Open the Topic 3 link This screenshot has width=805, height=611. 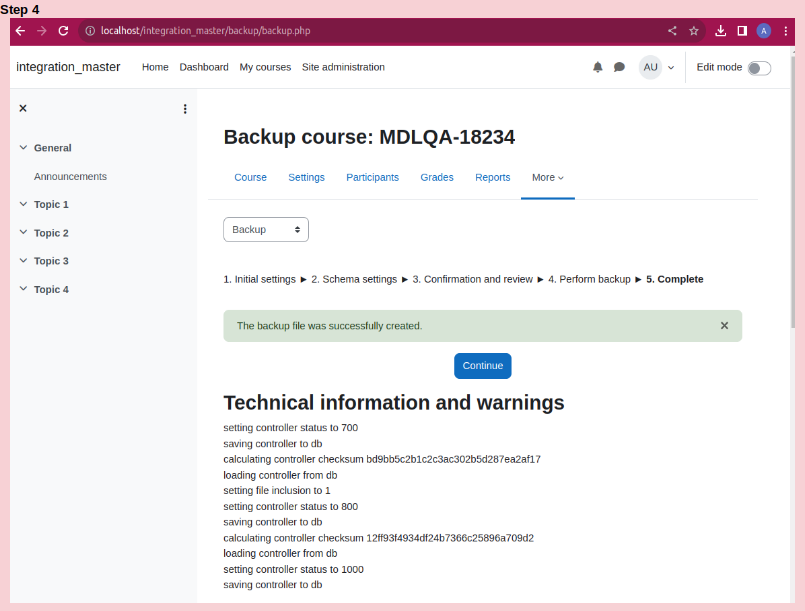click(51, 261)
